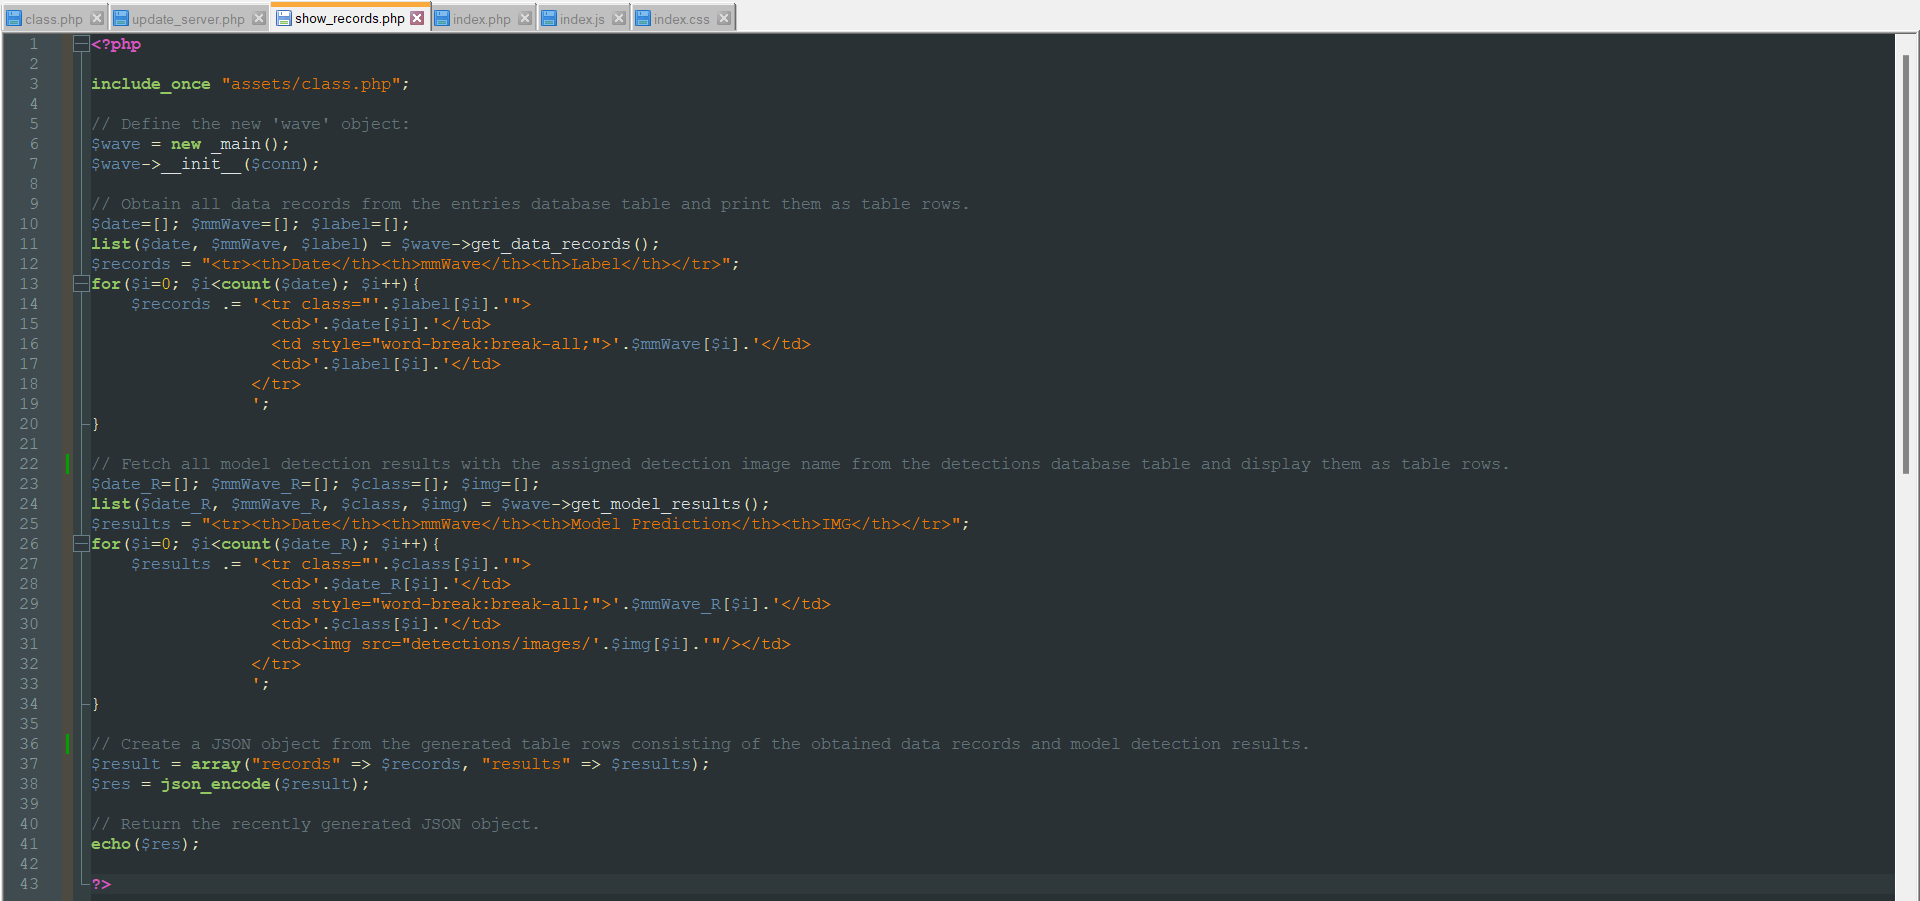
Task: Close the index.css tab
Action: point(723,16)
